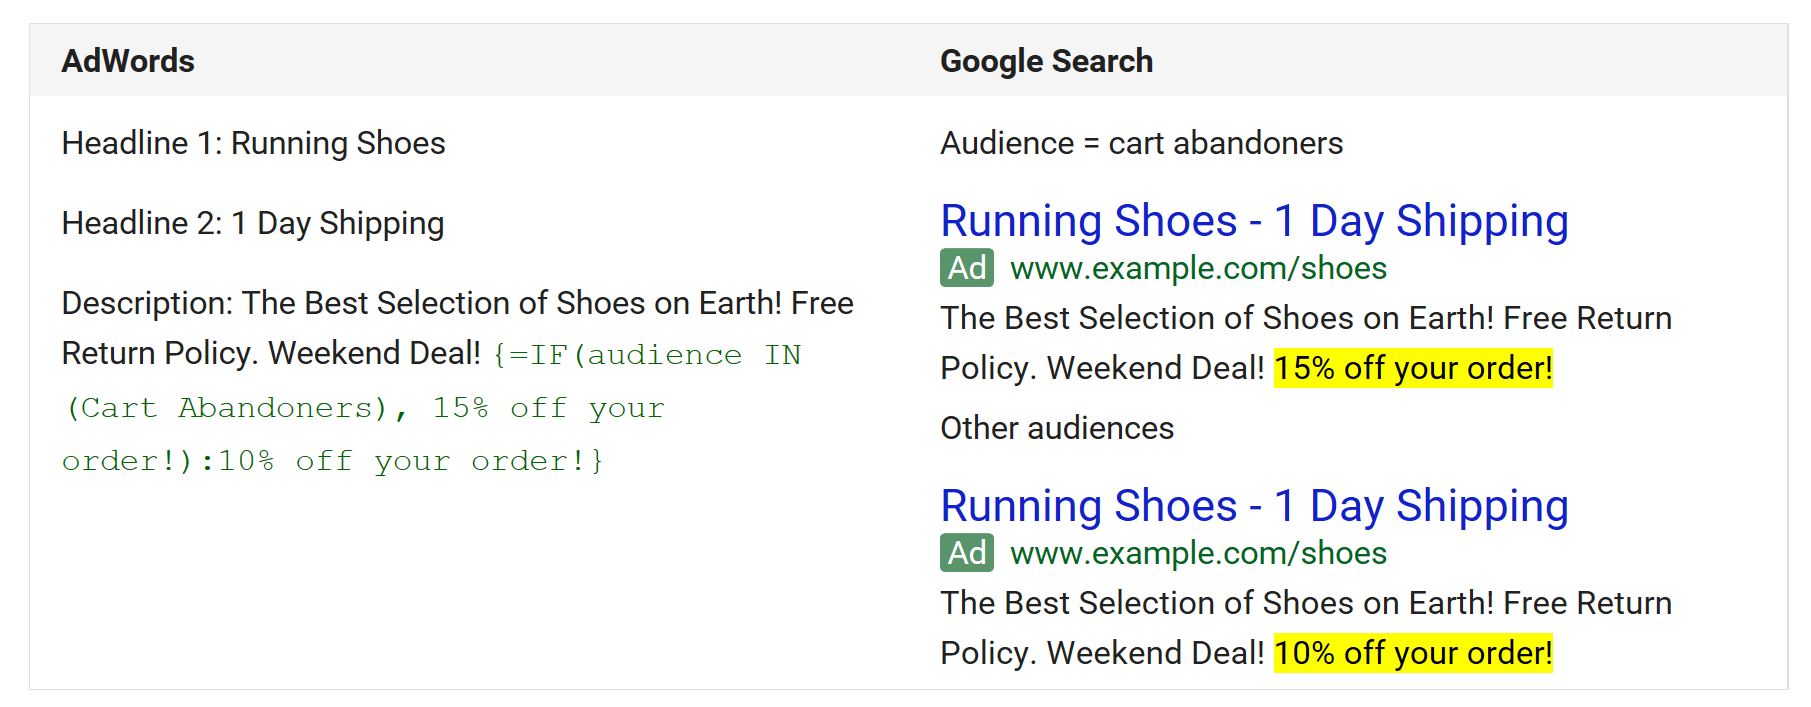Open www.example.com/shoes URL in the second ad
The height and width of the screenshot is (707, 1811).
1198,553
